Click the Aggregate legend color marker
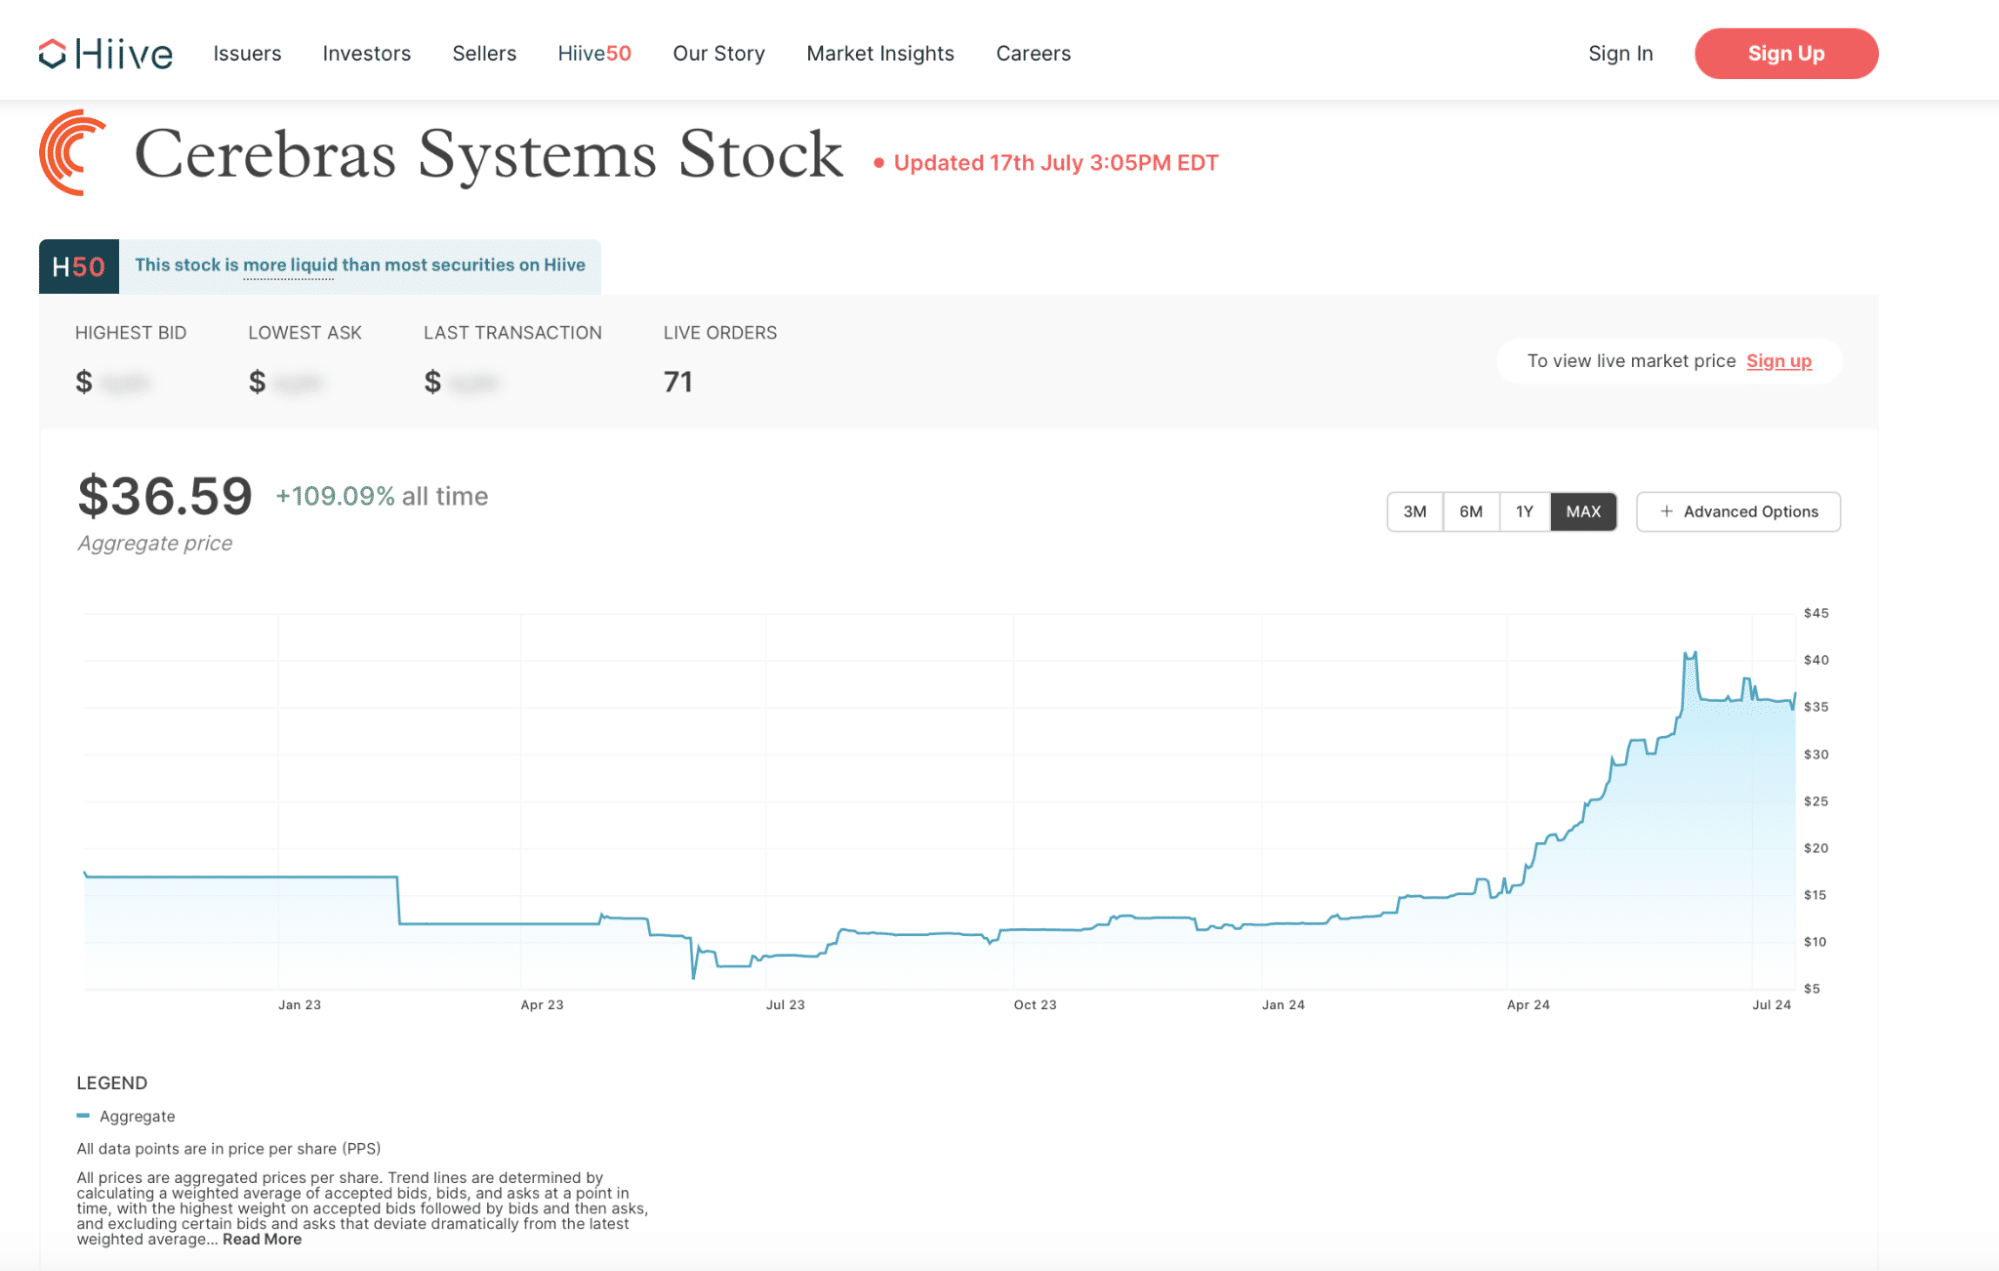 pyautogui.click(x=83, y=1115)
